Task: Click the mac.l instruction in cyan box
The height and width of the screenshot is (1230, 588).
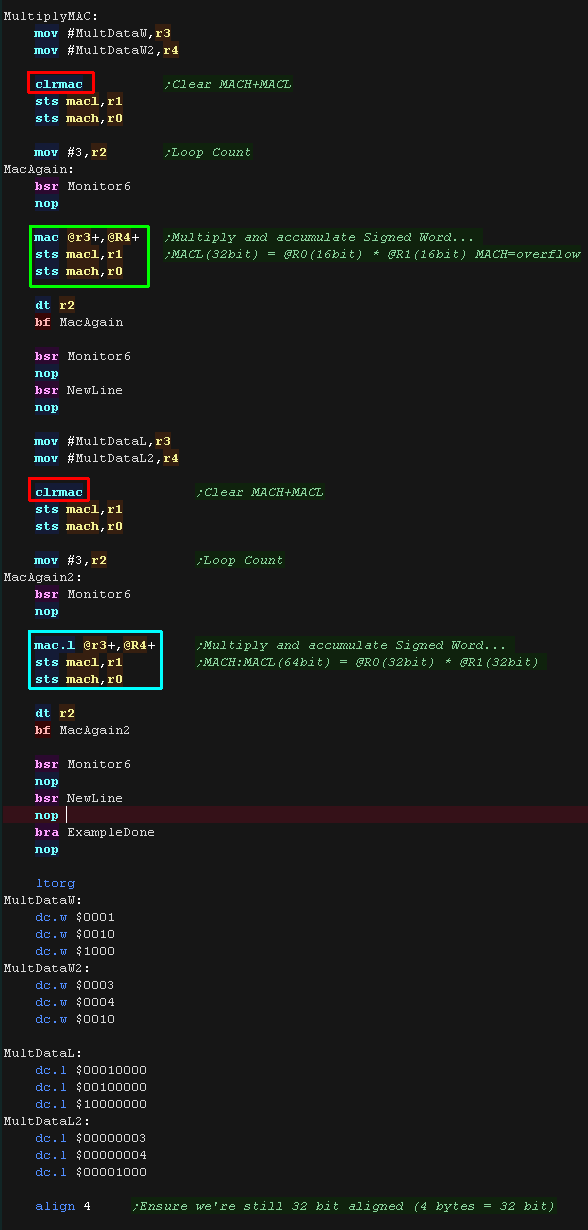Action: tap(95, 645)
